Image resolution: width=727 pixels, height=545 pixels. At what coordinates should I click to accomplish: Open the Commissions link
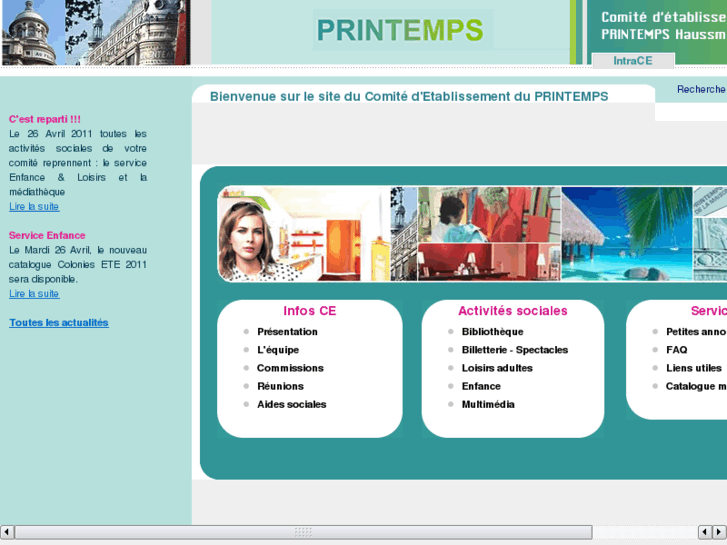[290, 368]
